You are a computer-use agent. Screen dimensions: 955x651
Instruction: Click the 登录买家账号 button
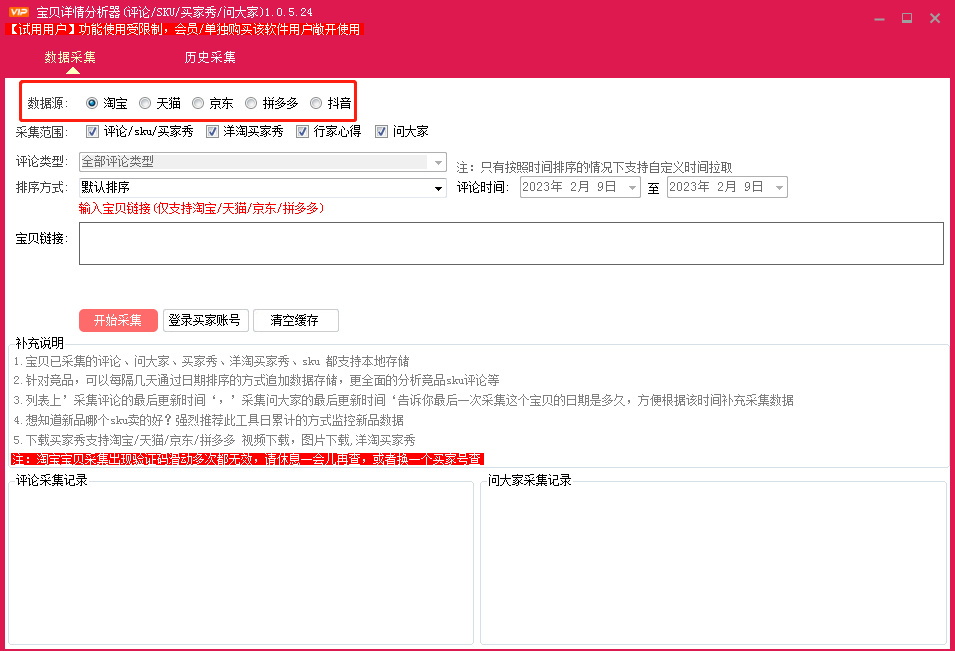[205, 320]
